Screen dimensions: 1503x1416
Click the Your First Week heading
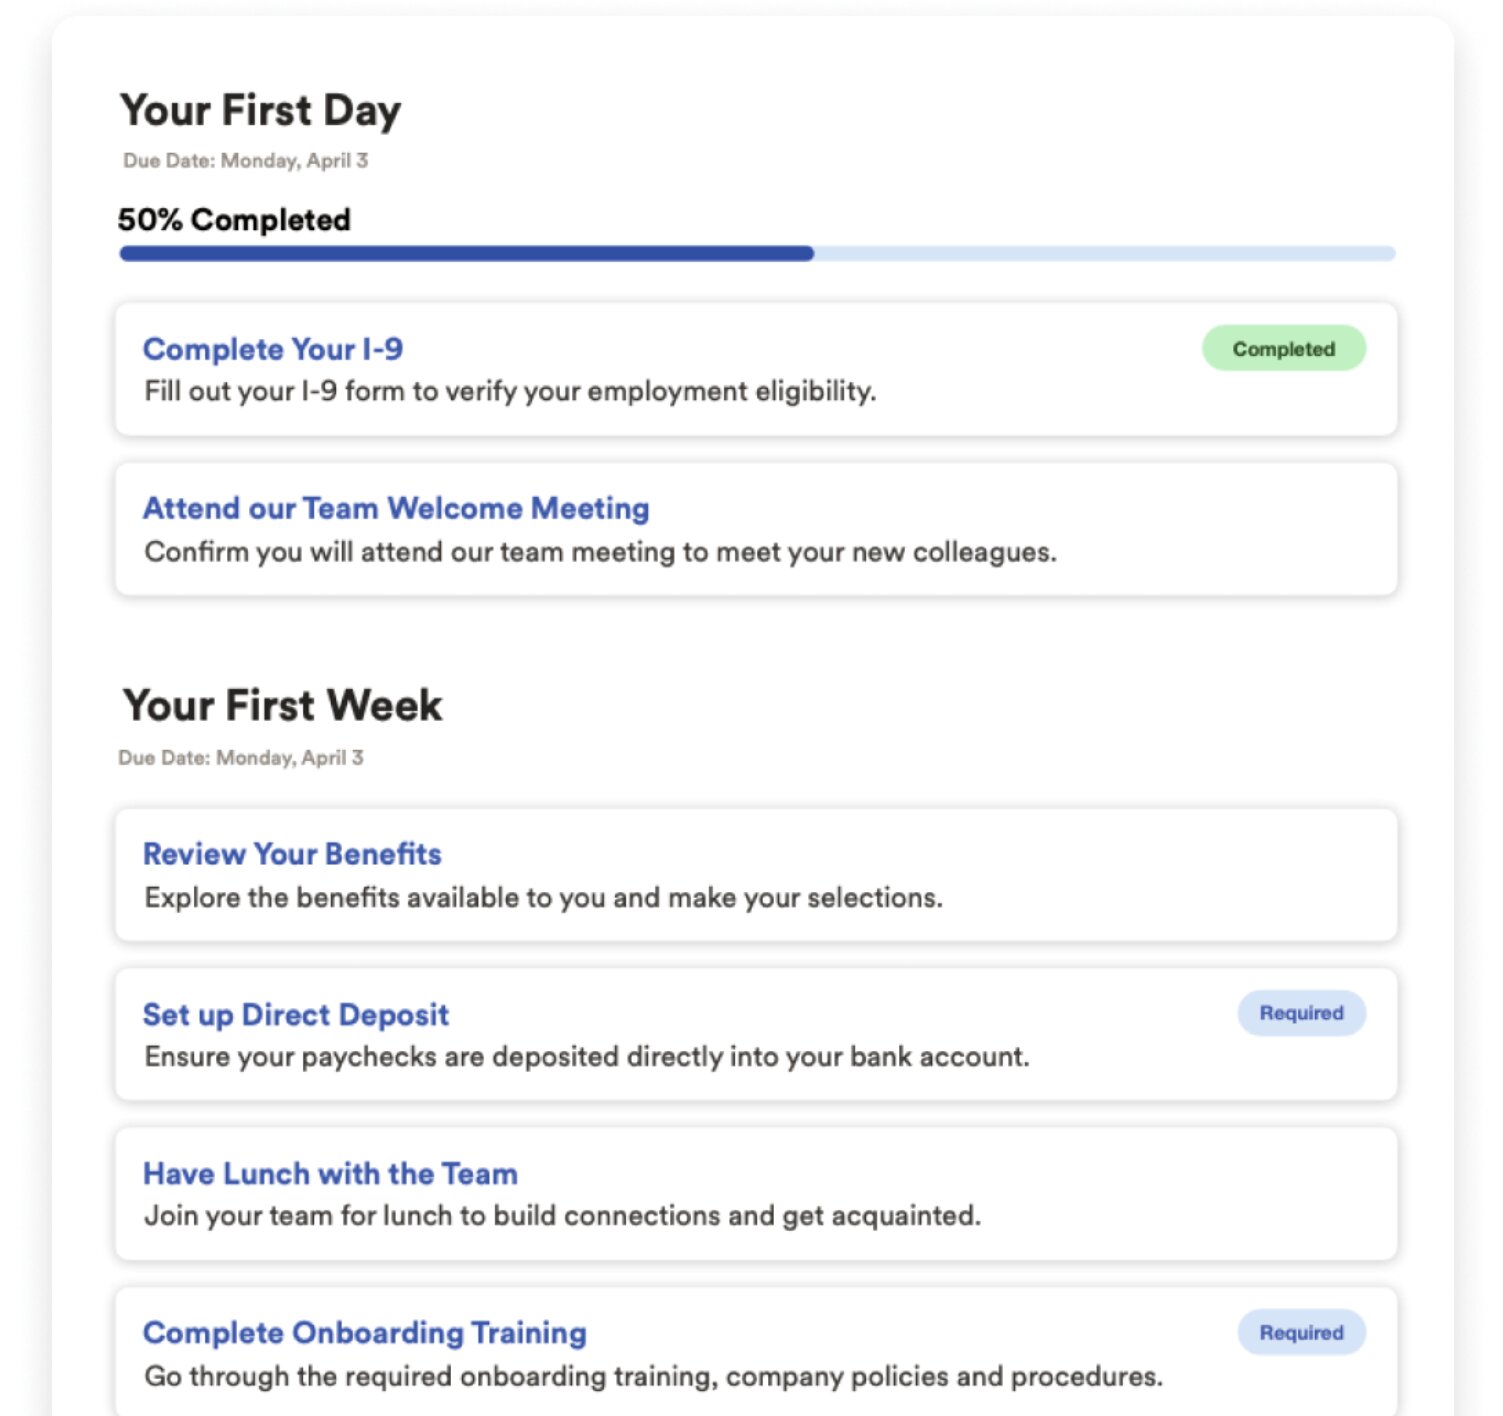pos(282,706)
